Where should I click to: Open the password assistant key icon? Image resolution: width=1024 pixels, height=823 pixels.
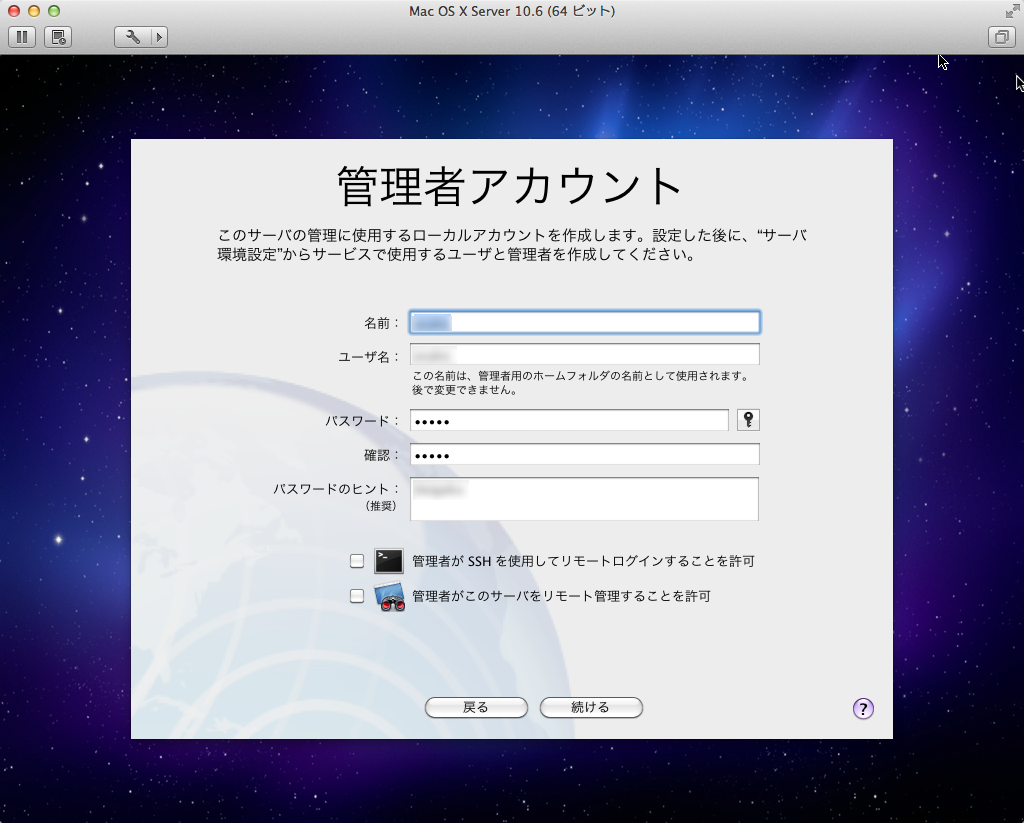pyautogui.click(x=748, y=420)
